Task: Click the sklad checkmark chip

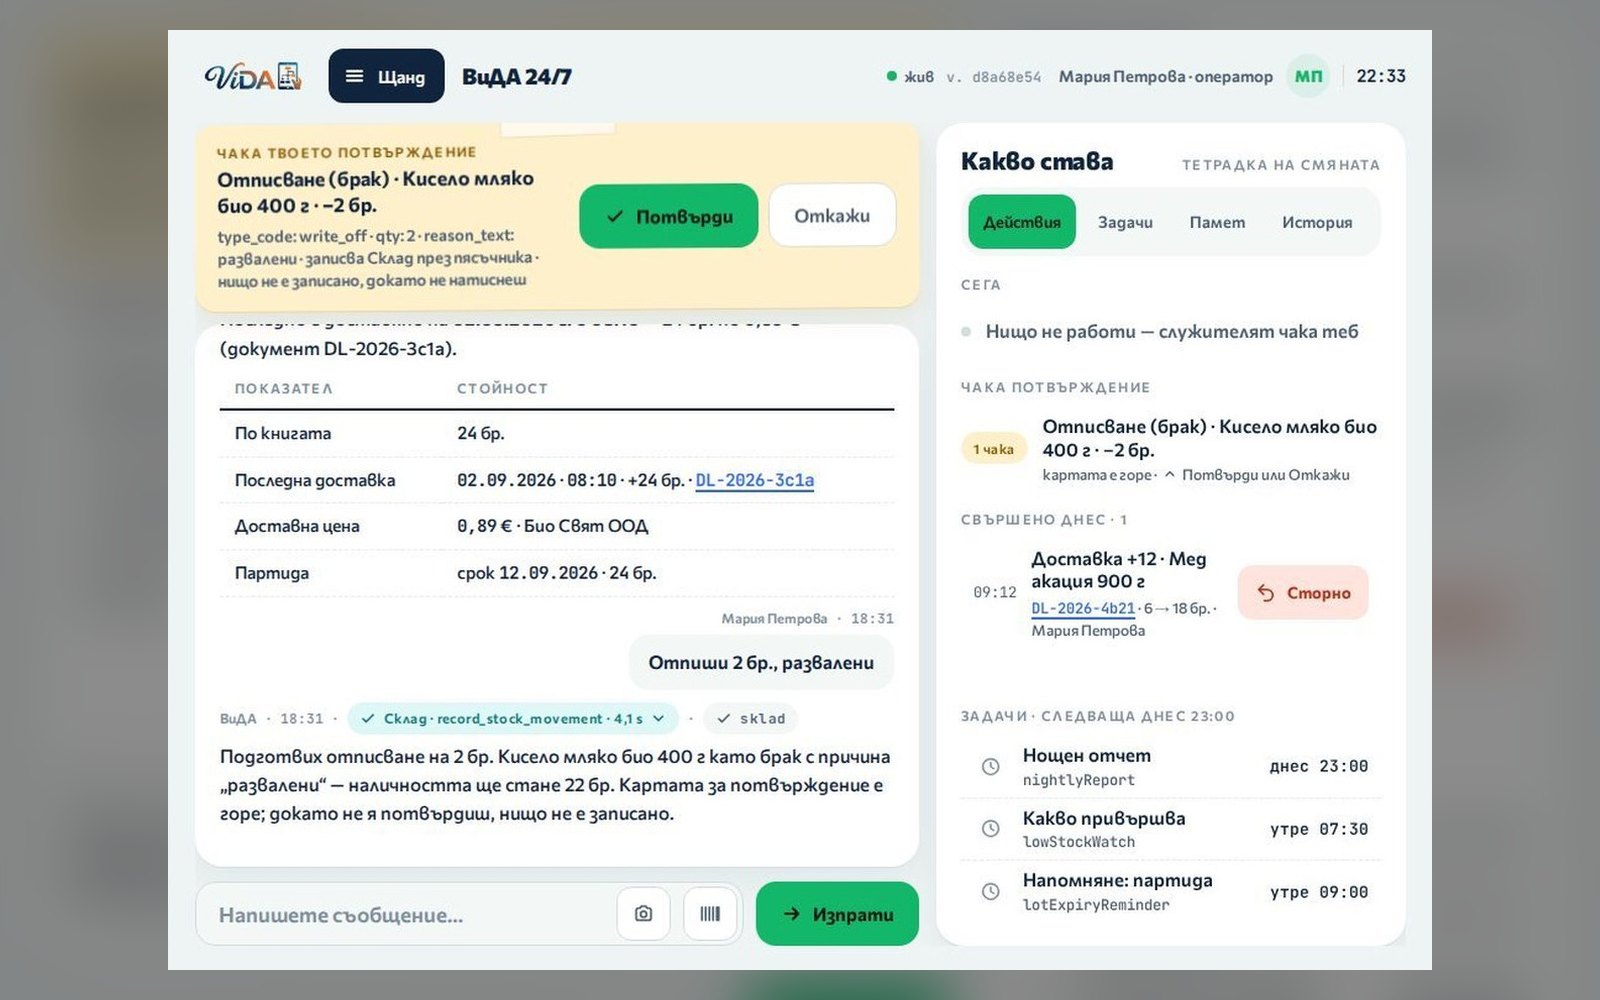Action: point(751,719)
